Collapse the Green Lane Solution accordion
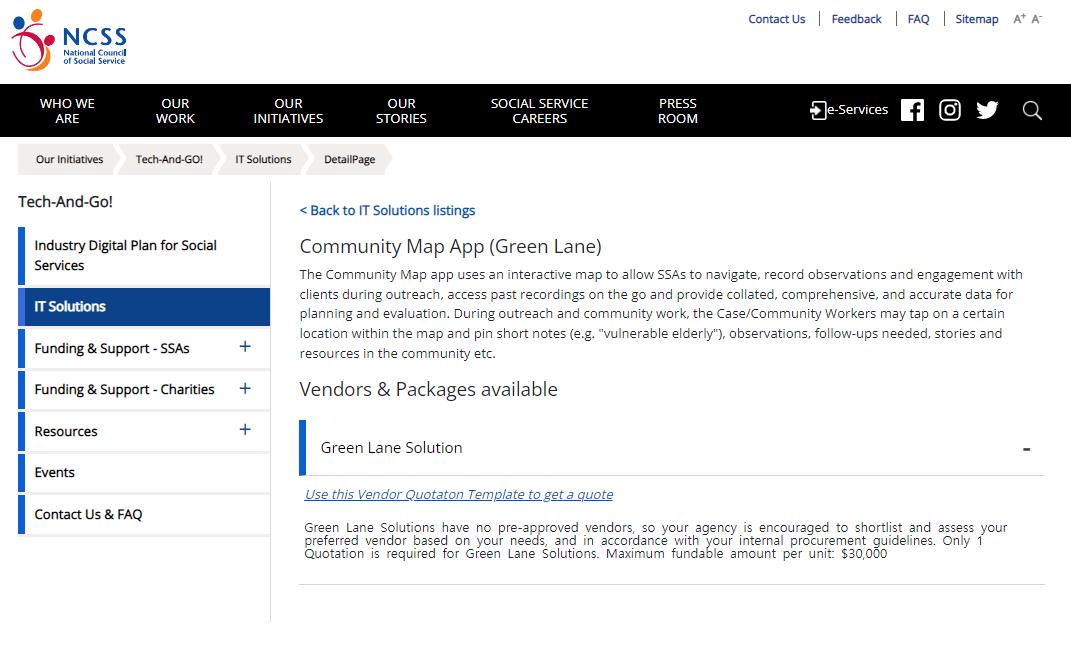Viewport: 1071px width, 648px height. point(1026,449)
